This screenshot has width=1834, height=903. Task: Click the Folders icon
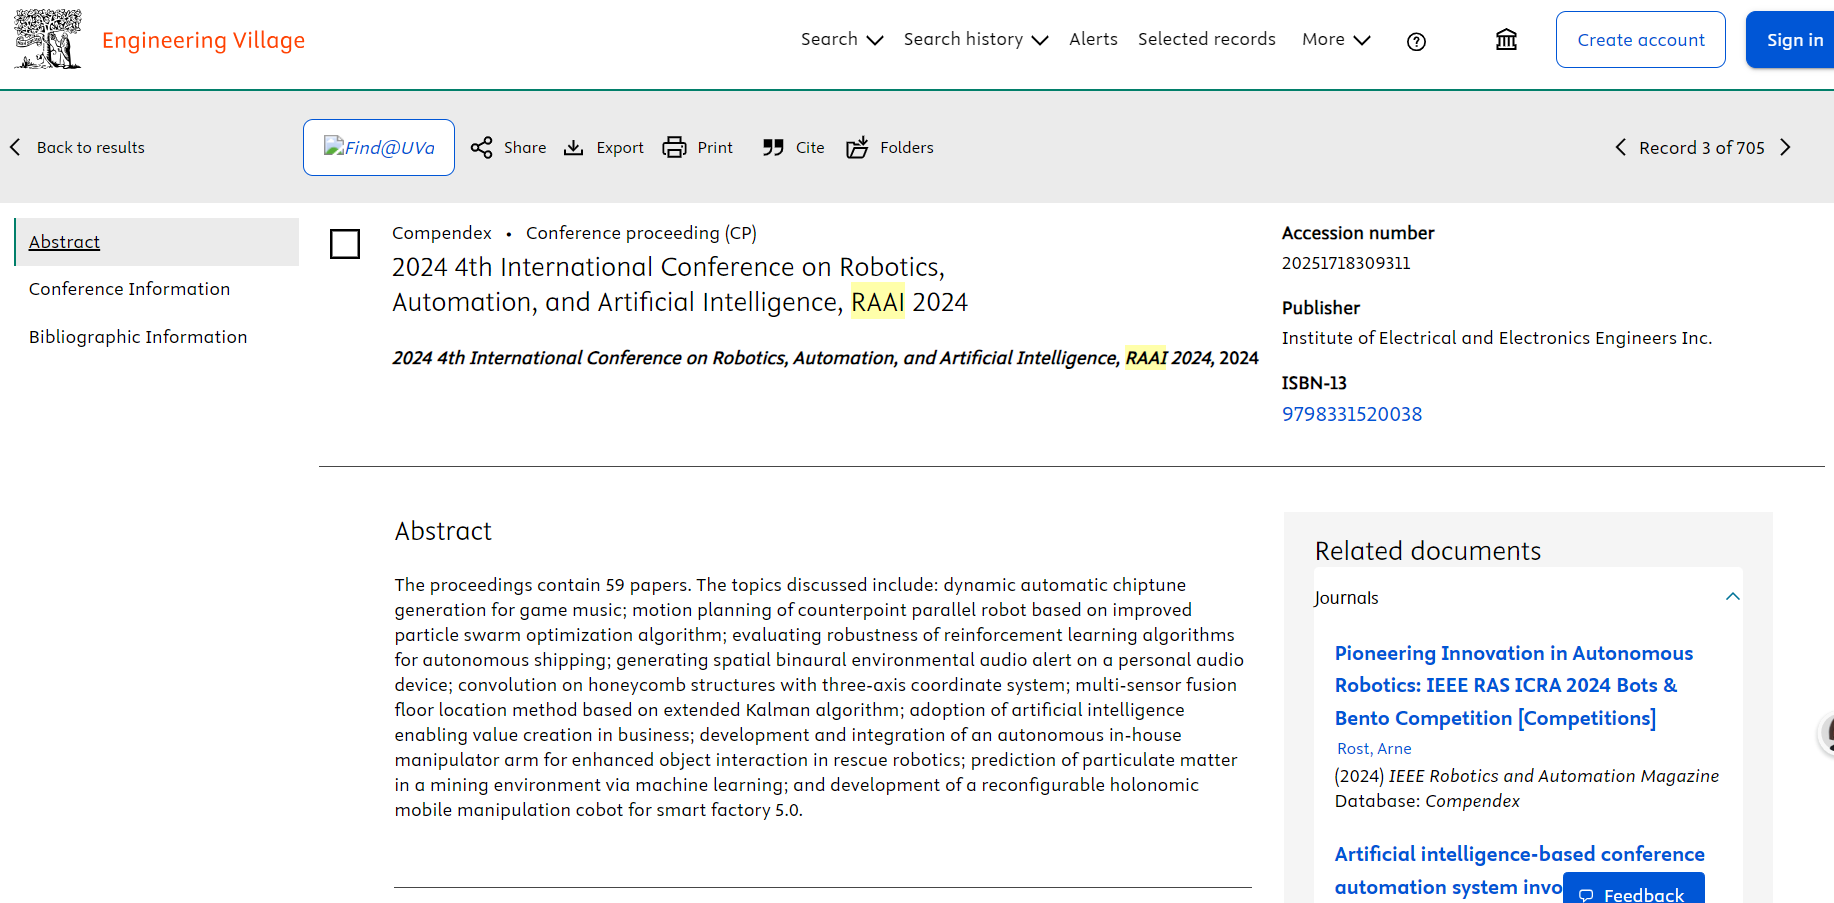pyautogui.click(x=857, y=147)
